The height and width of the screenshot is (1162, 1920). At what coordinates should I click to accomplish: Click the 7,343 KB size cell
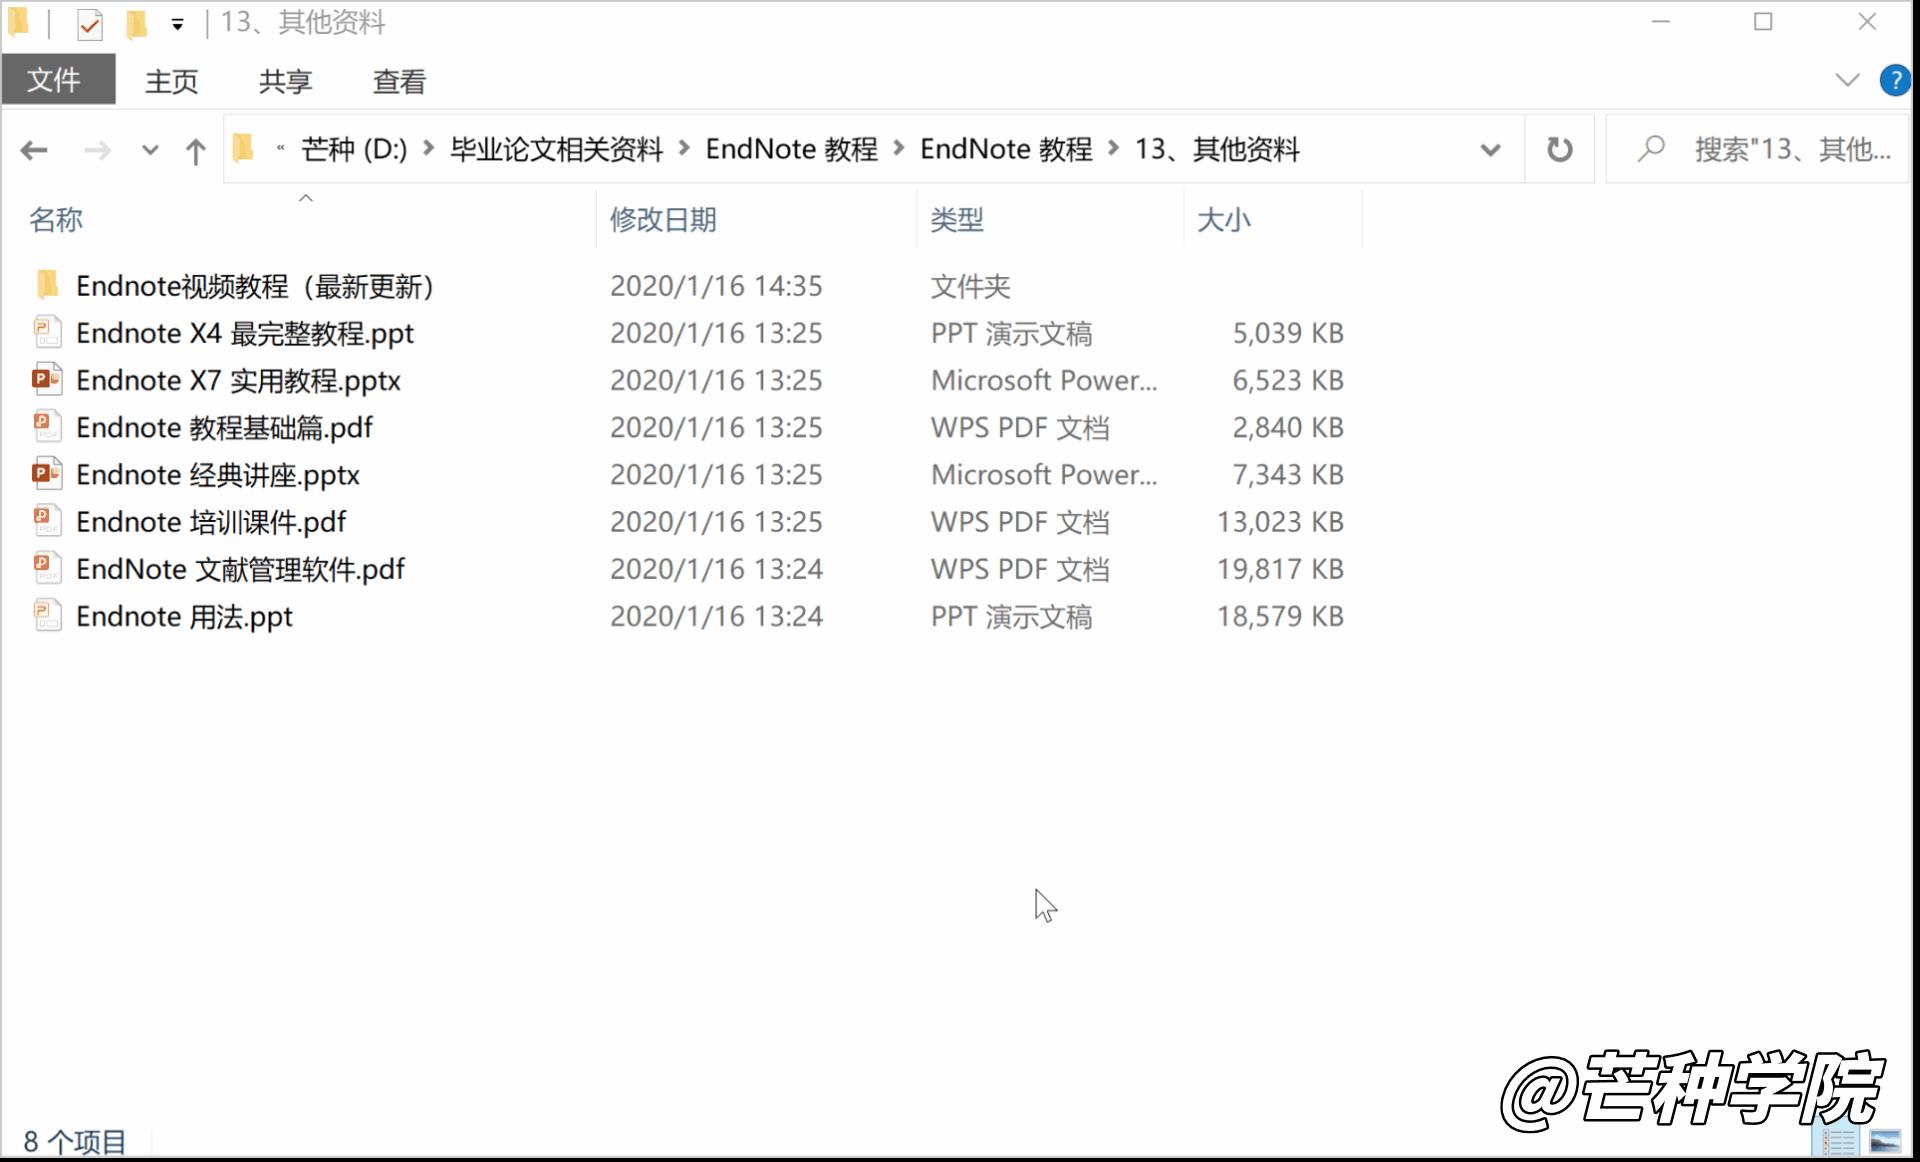click(1288, 474)
